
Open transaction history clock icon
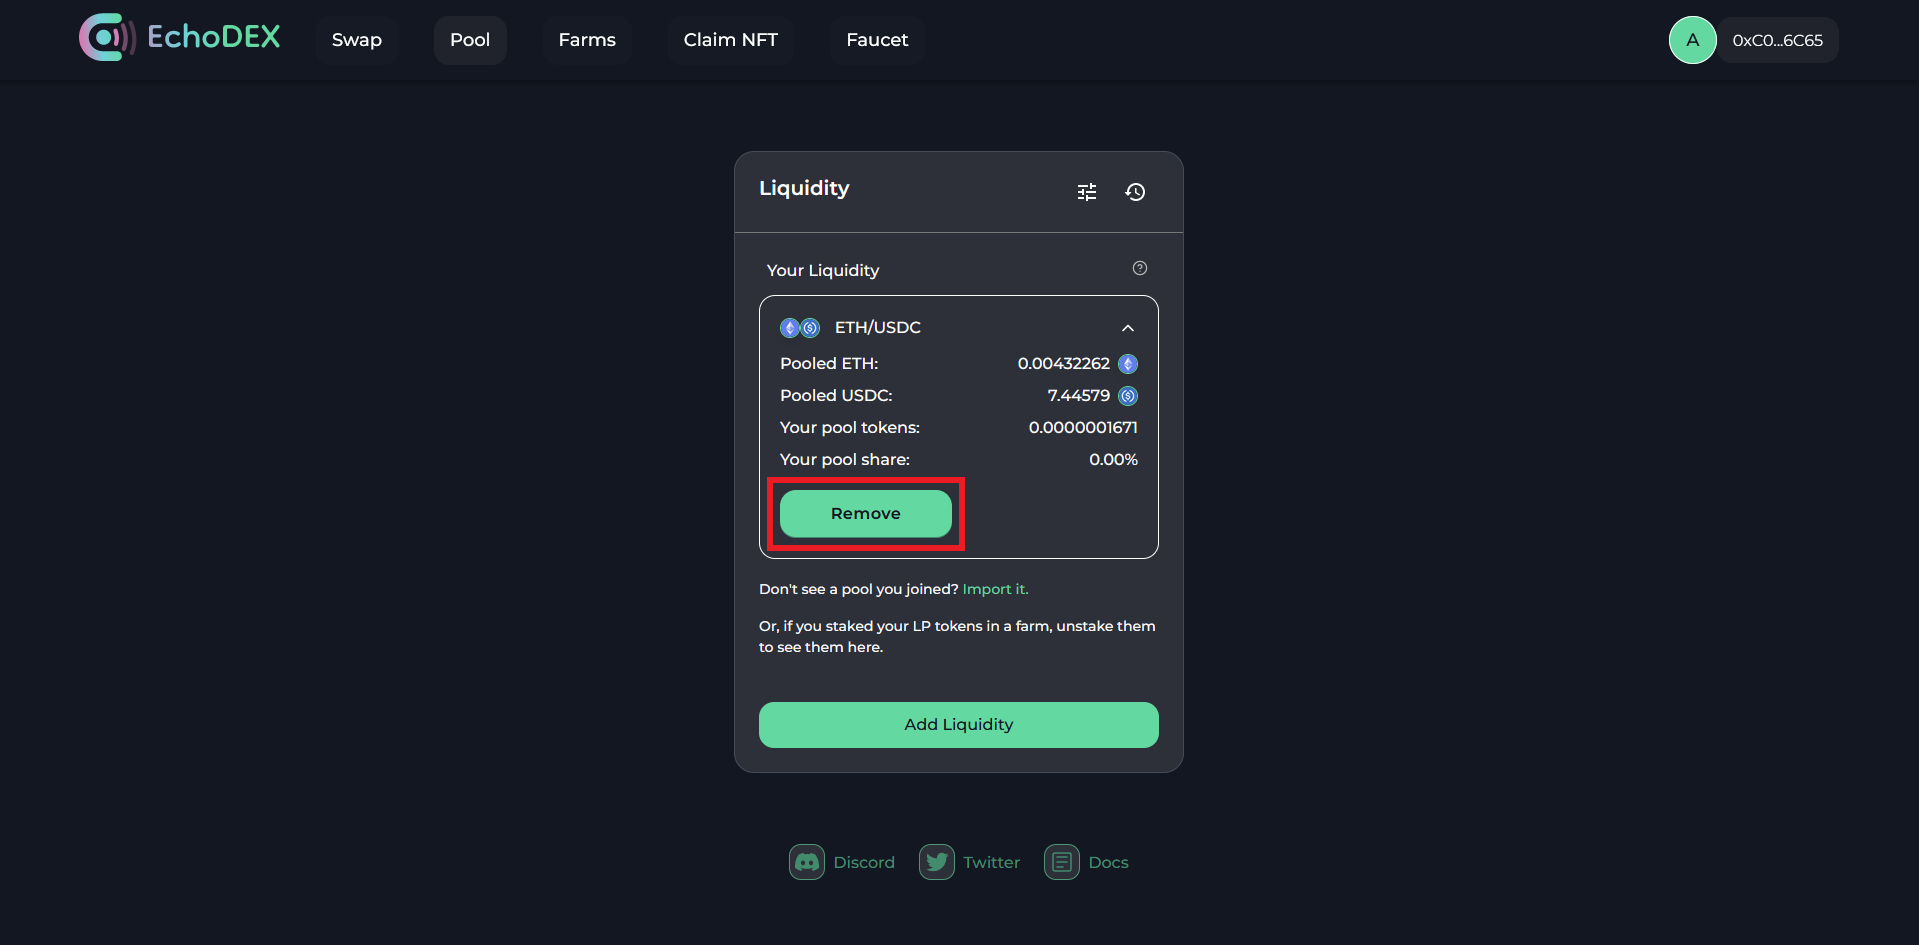[1135, 192]
